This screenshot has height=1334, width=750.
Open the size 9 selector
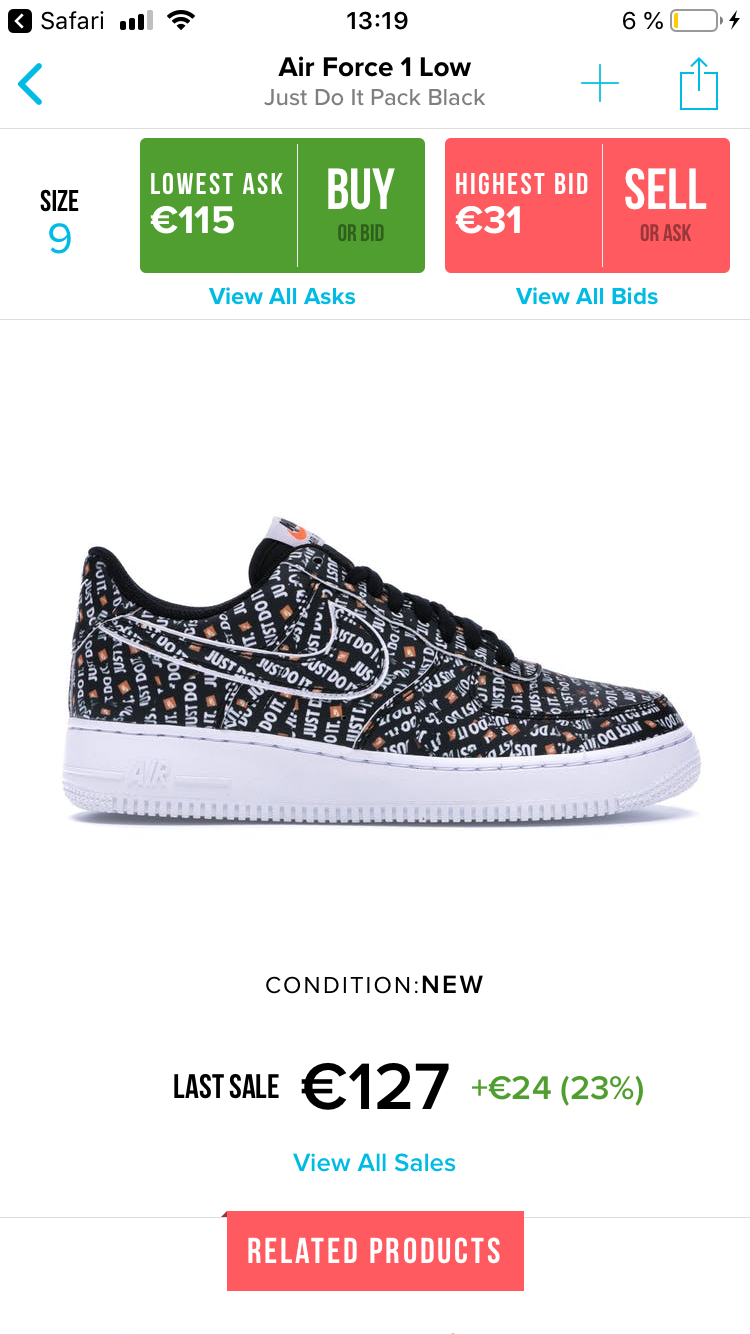60,222
